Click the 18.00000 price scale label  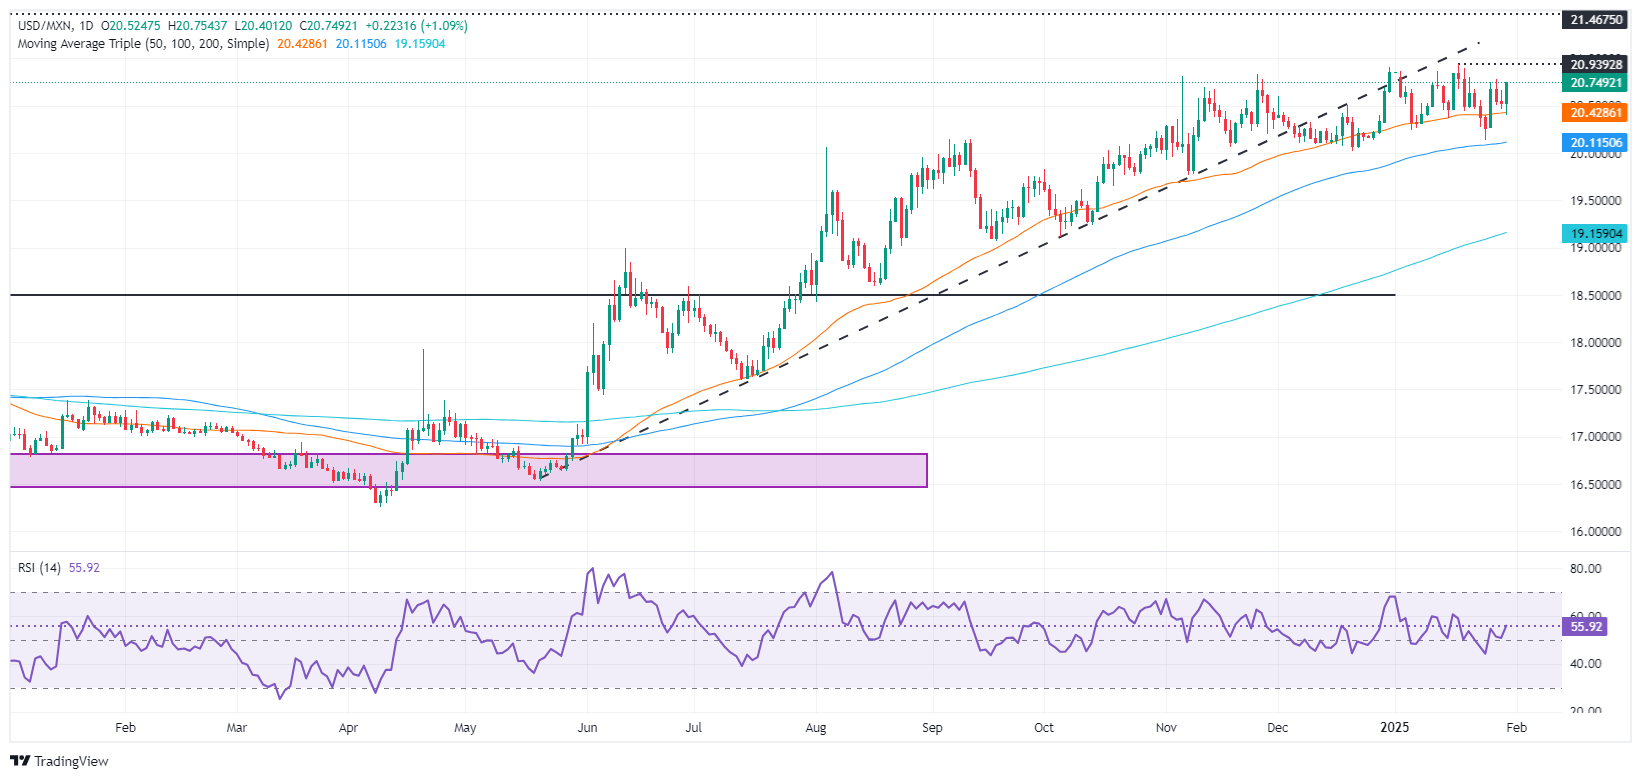[1595, 343]
